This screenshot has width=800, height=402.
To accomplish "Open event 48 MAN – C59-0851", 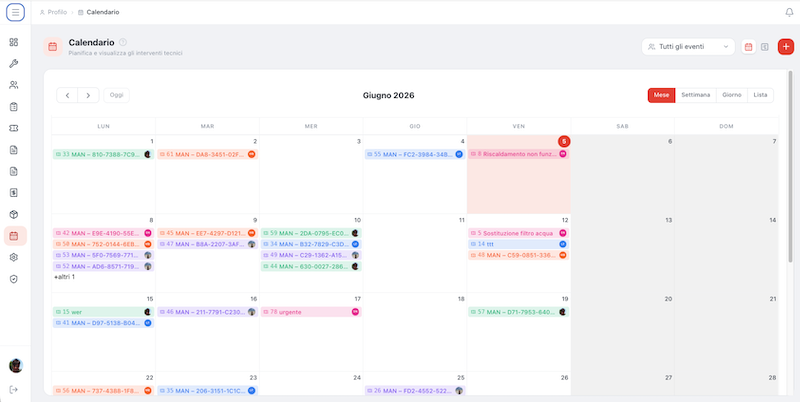I will 518,255.
